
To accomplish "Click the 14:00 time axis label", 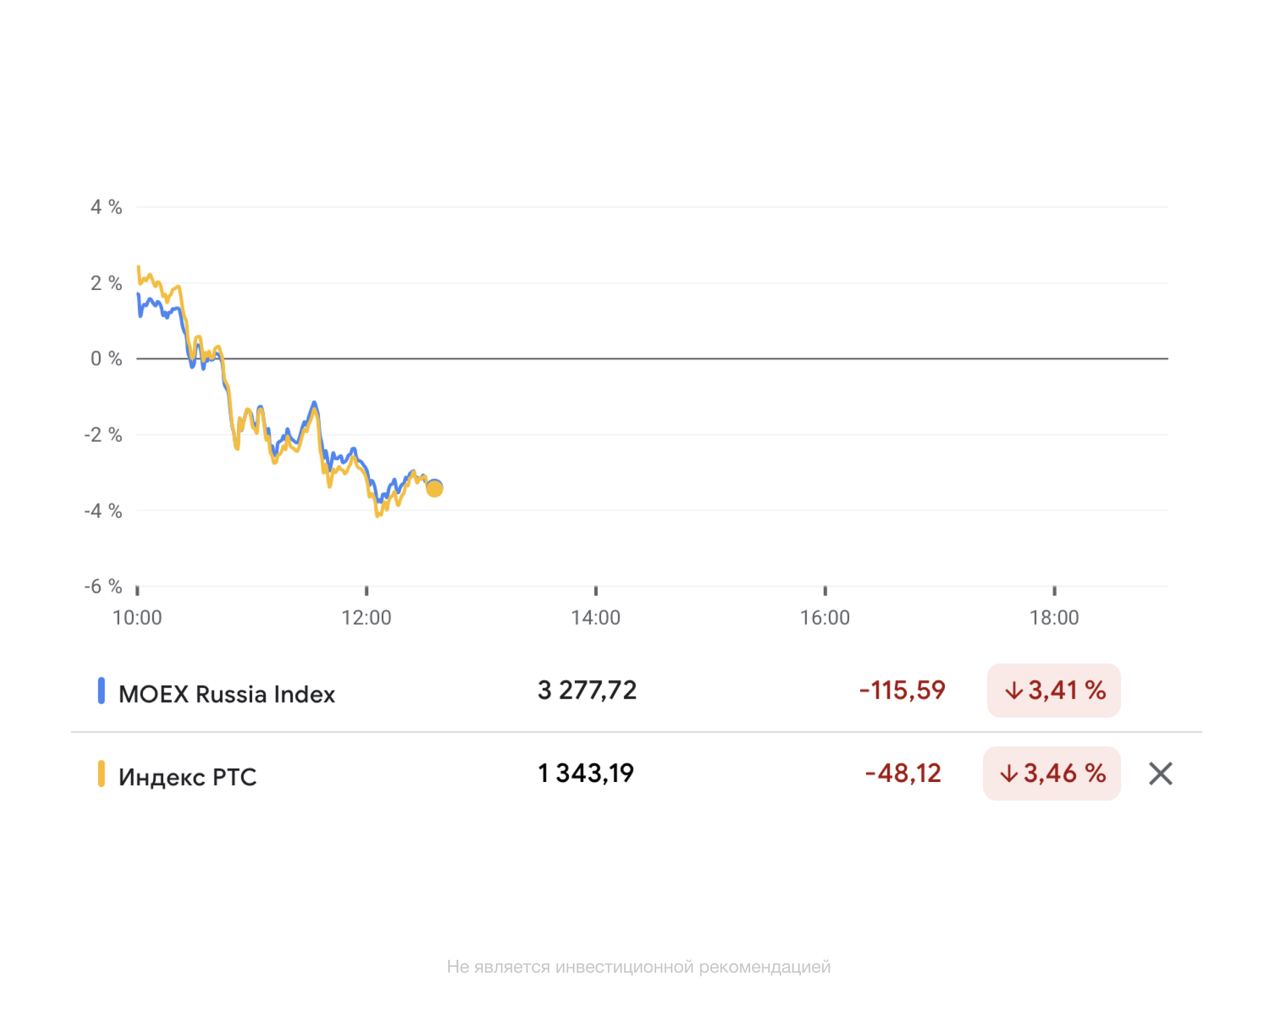I will (x=596, y=618).
